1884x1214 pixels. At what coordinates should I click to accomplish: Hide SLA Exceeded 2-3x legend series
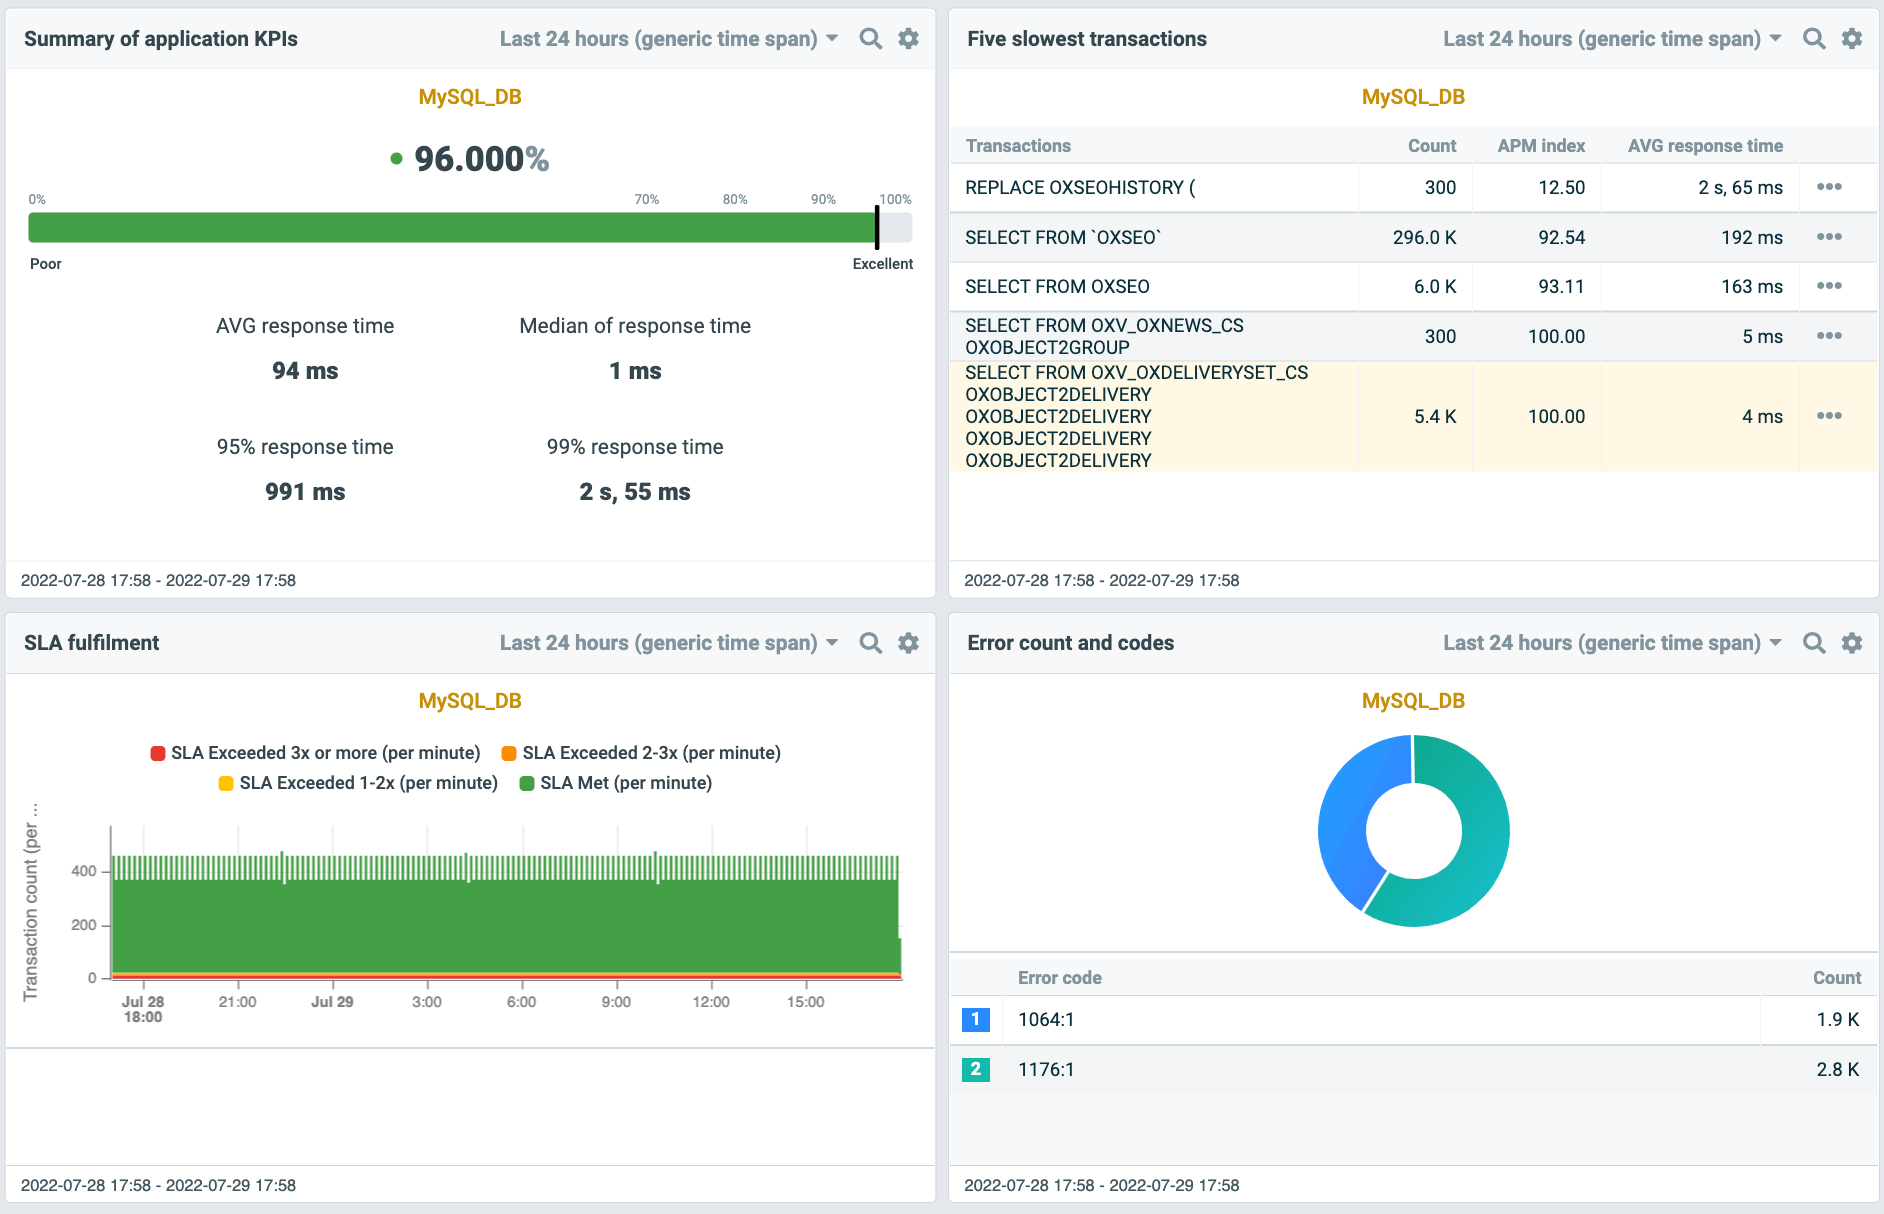point(641,753)
